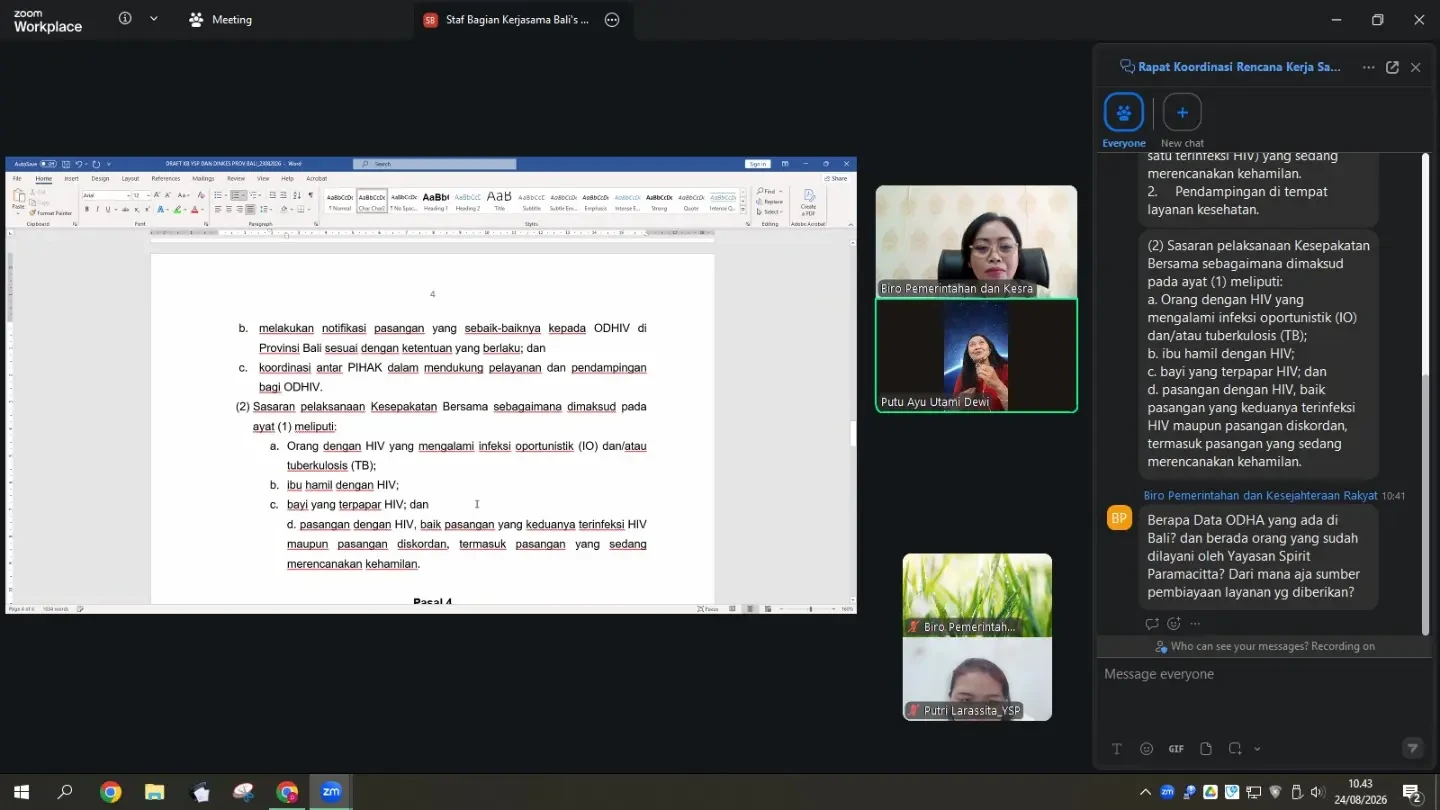This screenshot has width=1440, height=810.
Task: Pop out the chat panel into new window
Action: [1392, 67]
